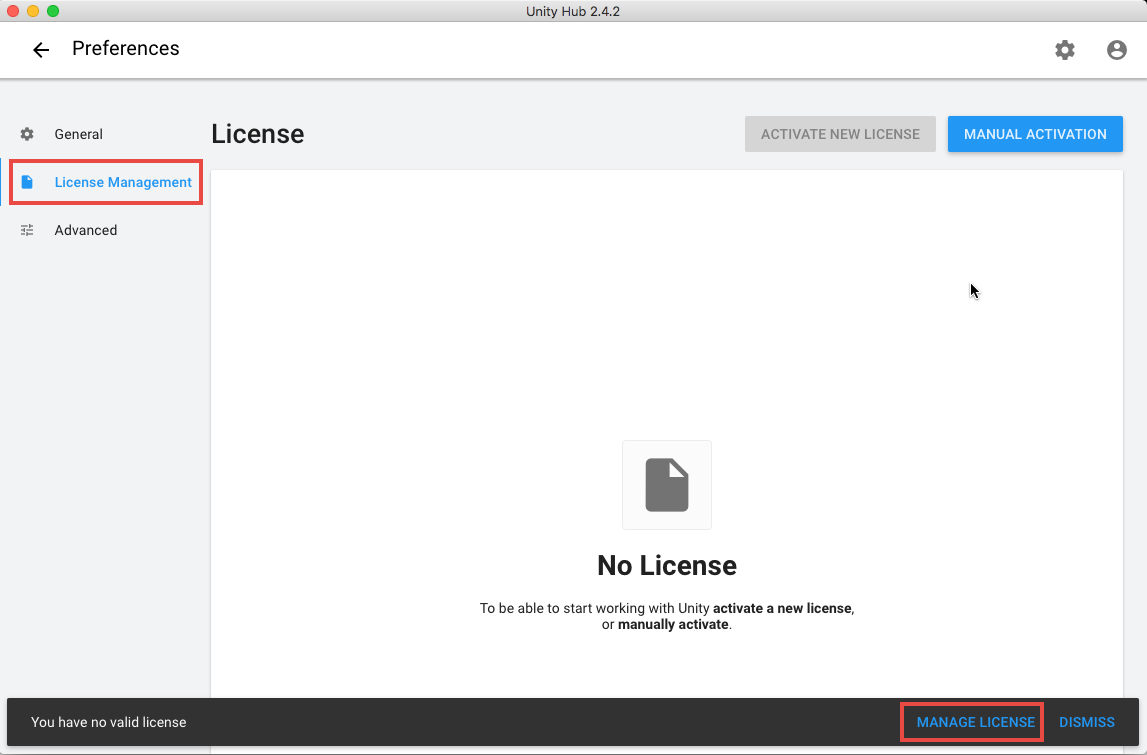
Task: Click the License Management document icon
Action: tap(27, 182)
